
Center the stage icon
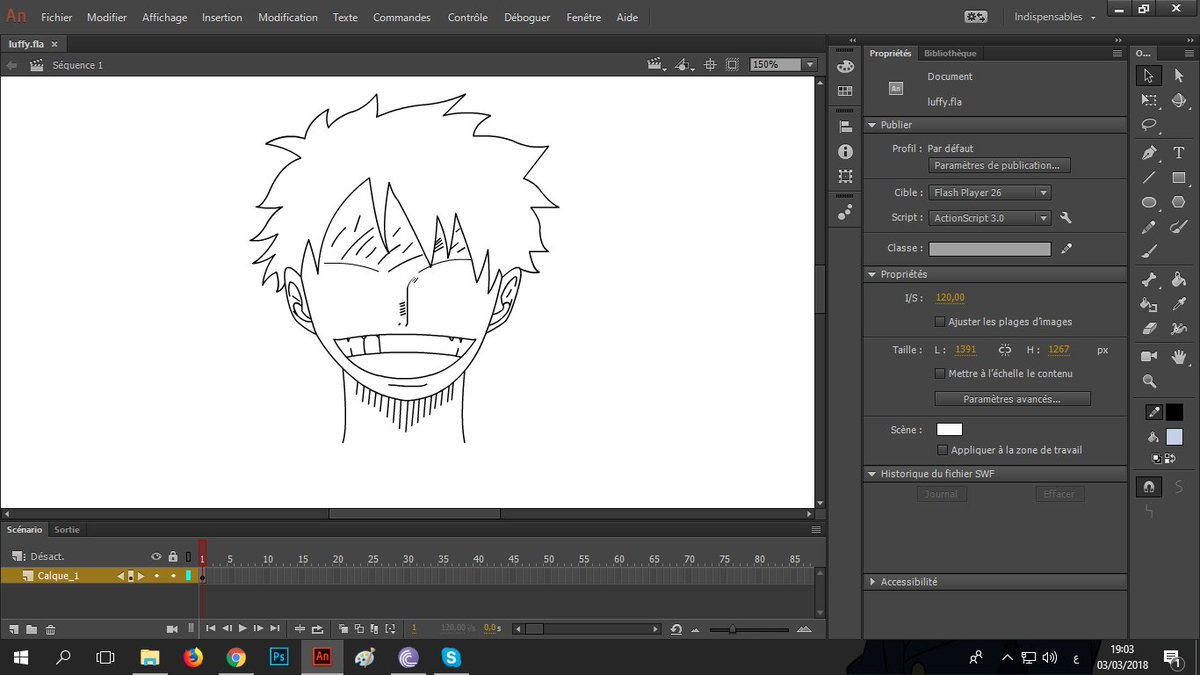710,64
